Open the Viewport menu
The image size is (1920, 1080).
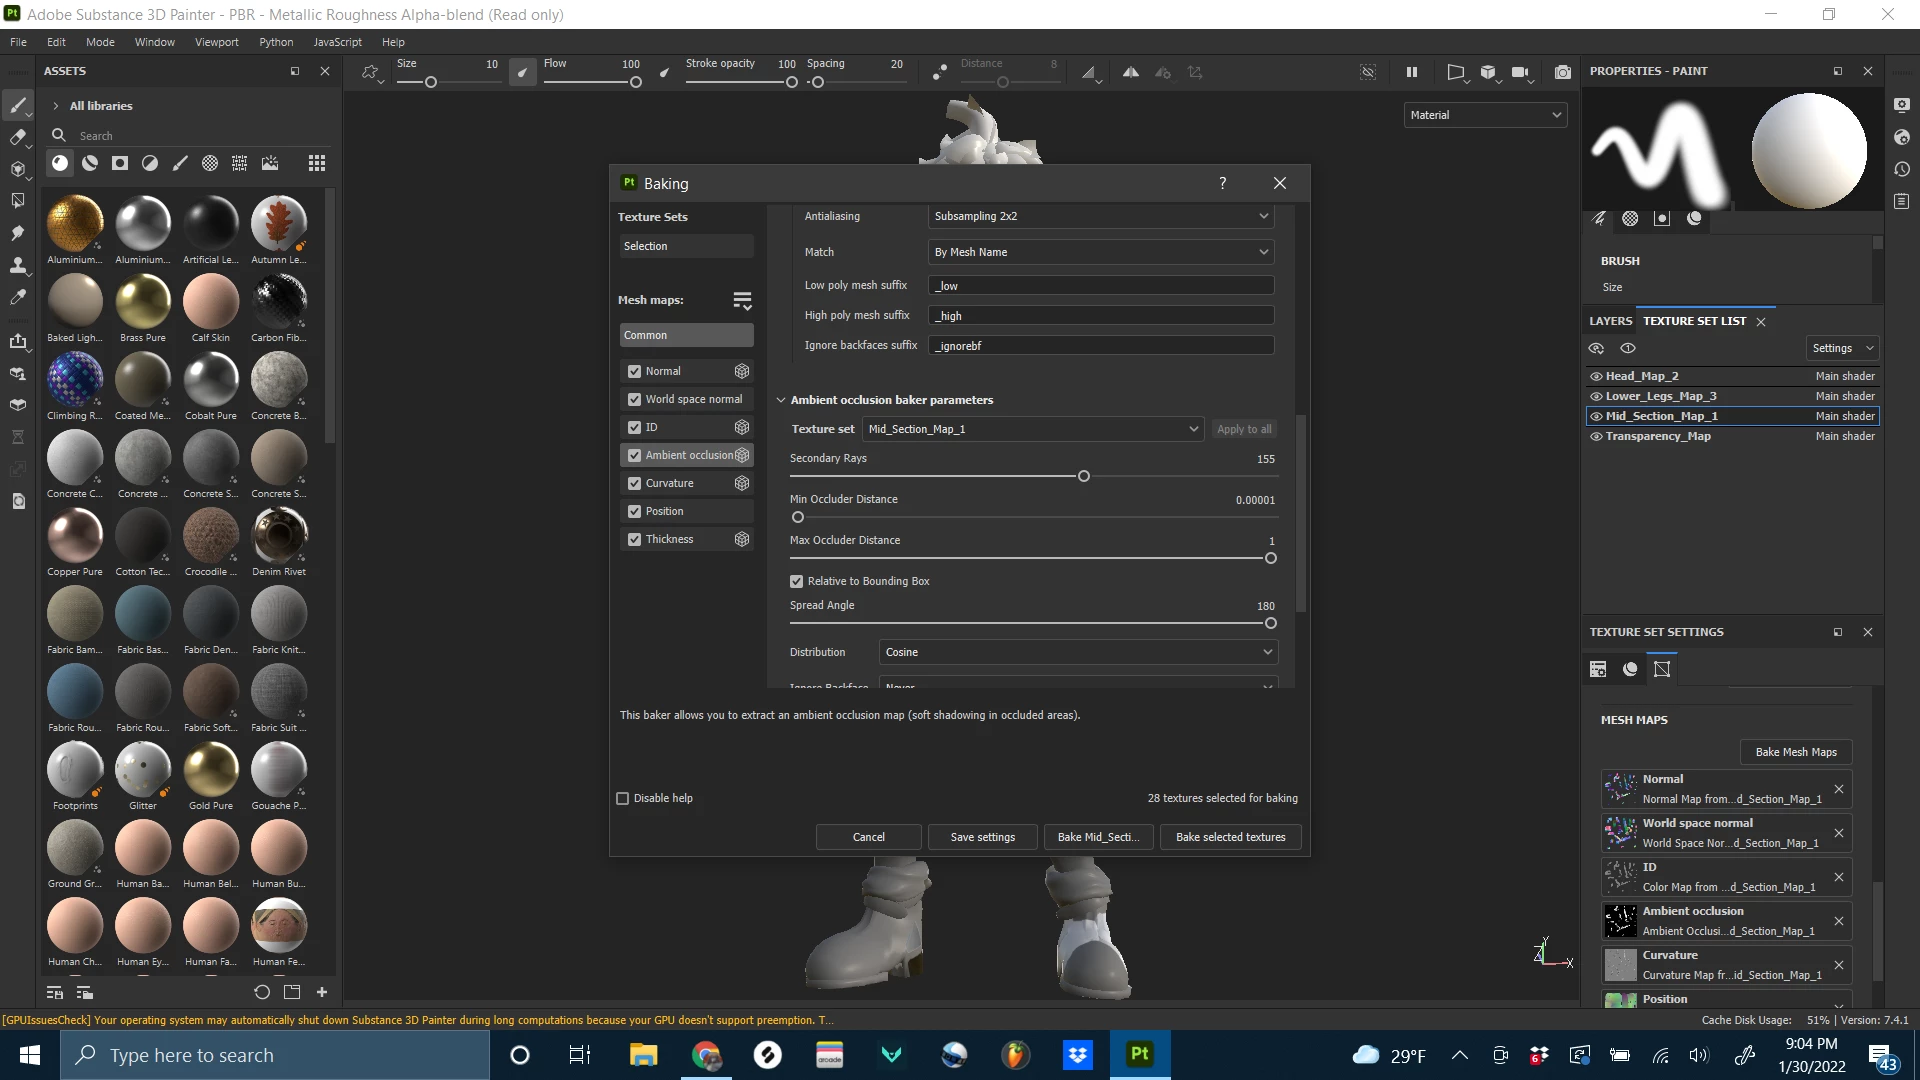pos(216,42)
